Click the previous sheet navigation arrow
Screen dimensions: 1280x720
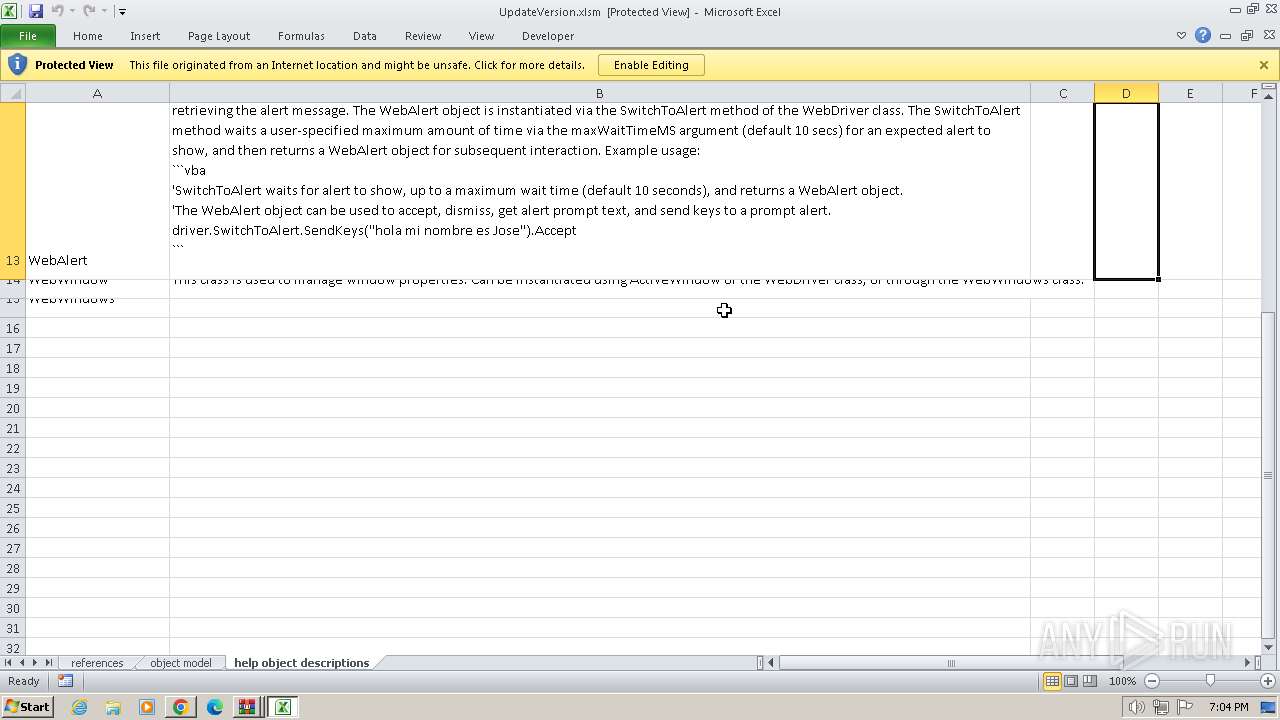22,663
